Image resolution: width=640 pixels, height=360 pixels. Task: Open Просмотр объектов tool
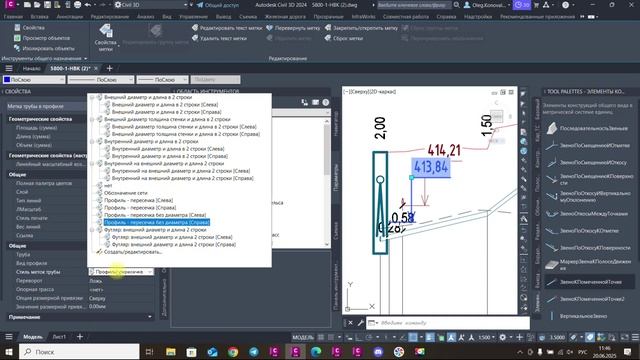tap(42, 38)
